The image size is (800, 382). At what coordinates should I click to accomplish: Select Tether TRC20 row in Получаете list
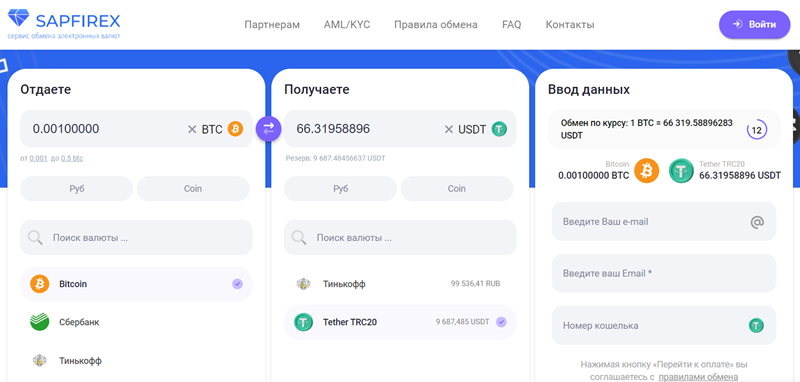400,322
